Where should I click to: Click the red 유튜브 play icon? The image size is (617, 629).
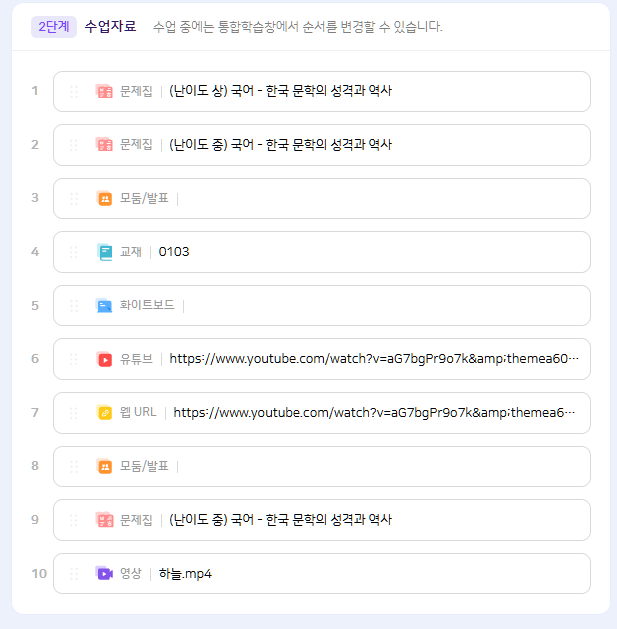pyautogui.click(x=105, y=359)
